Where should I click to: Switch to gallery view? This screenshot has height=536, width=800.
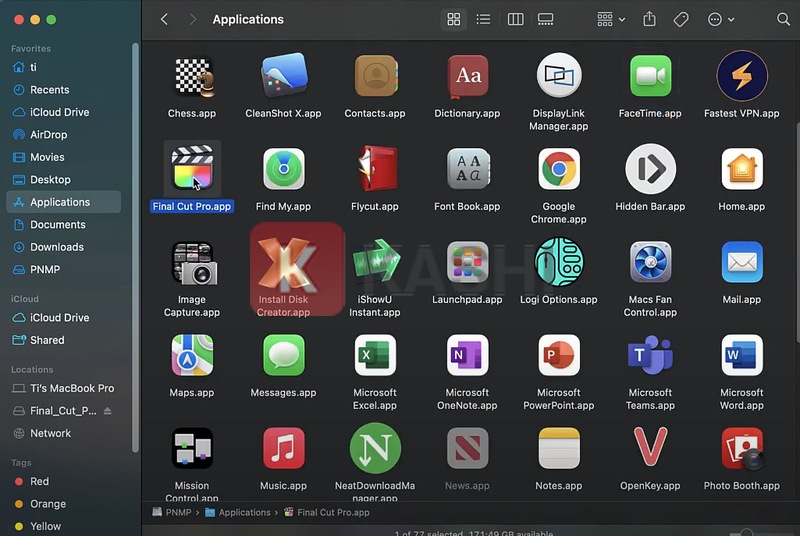point(545,19)
